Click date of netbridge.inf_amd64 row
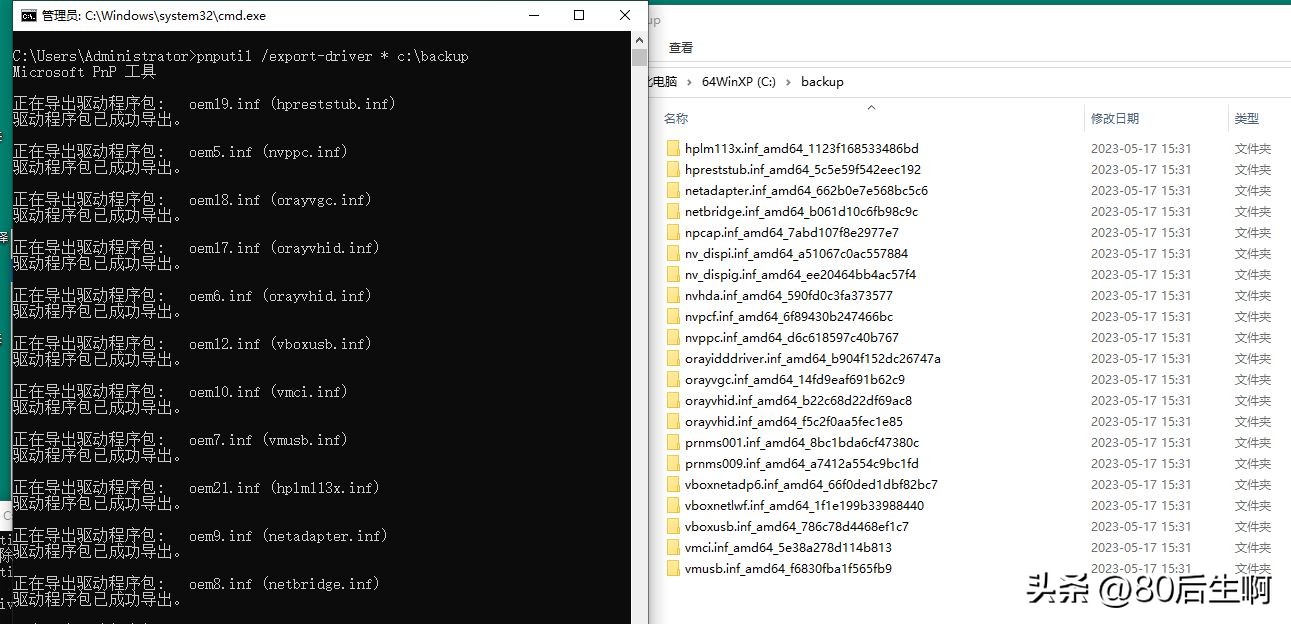This screenshot has width=1291, height=624. pyautogui.click(x=1141, y=212)
